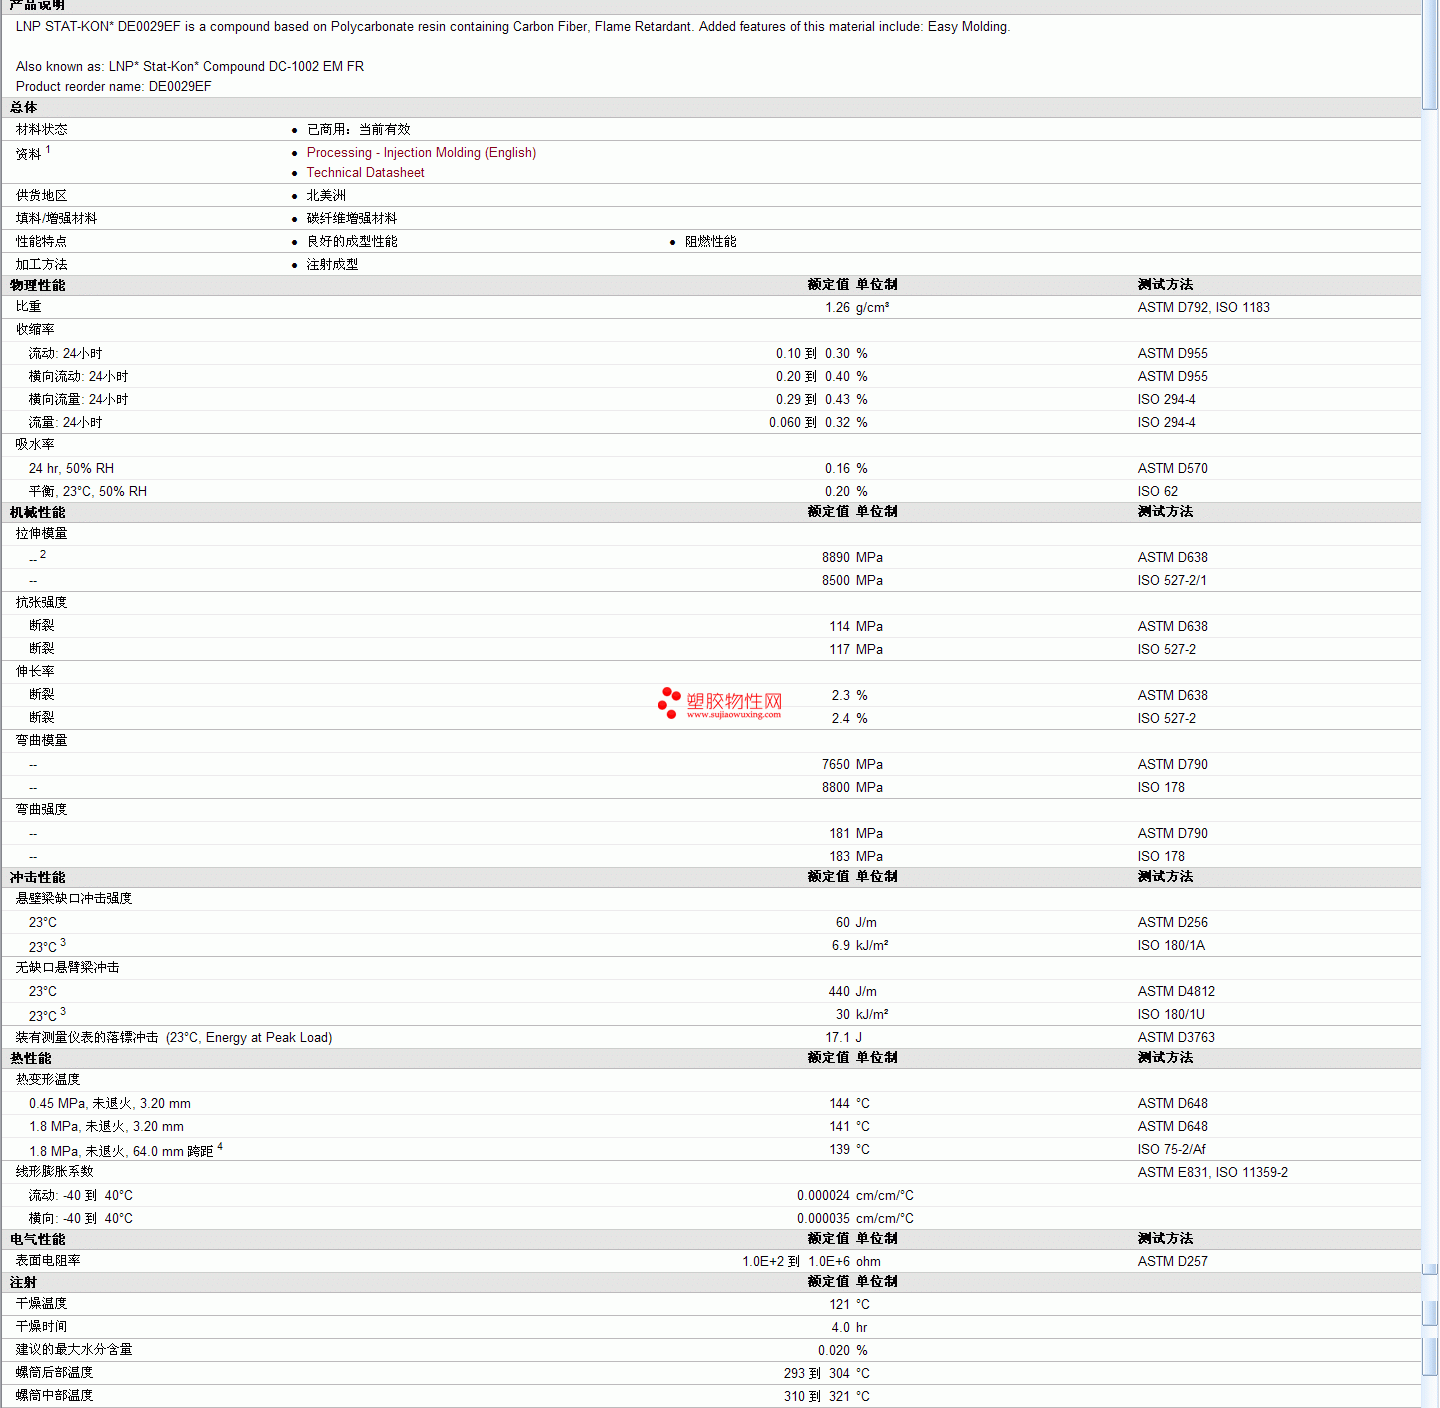1440x1408 pixels.
Task: Click the 总体 section header
Action: coord(24,108)
